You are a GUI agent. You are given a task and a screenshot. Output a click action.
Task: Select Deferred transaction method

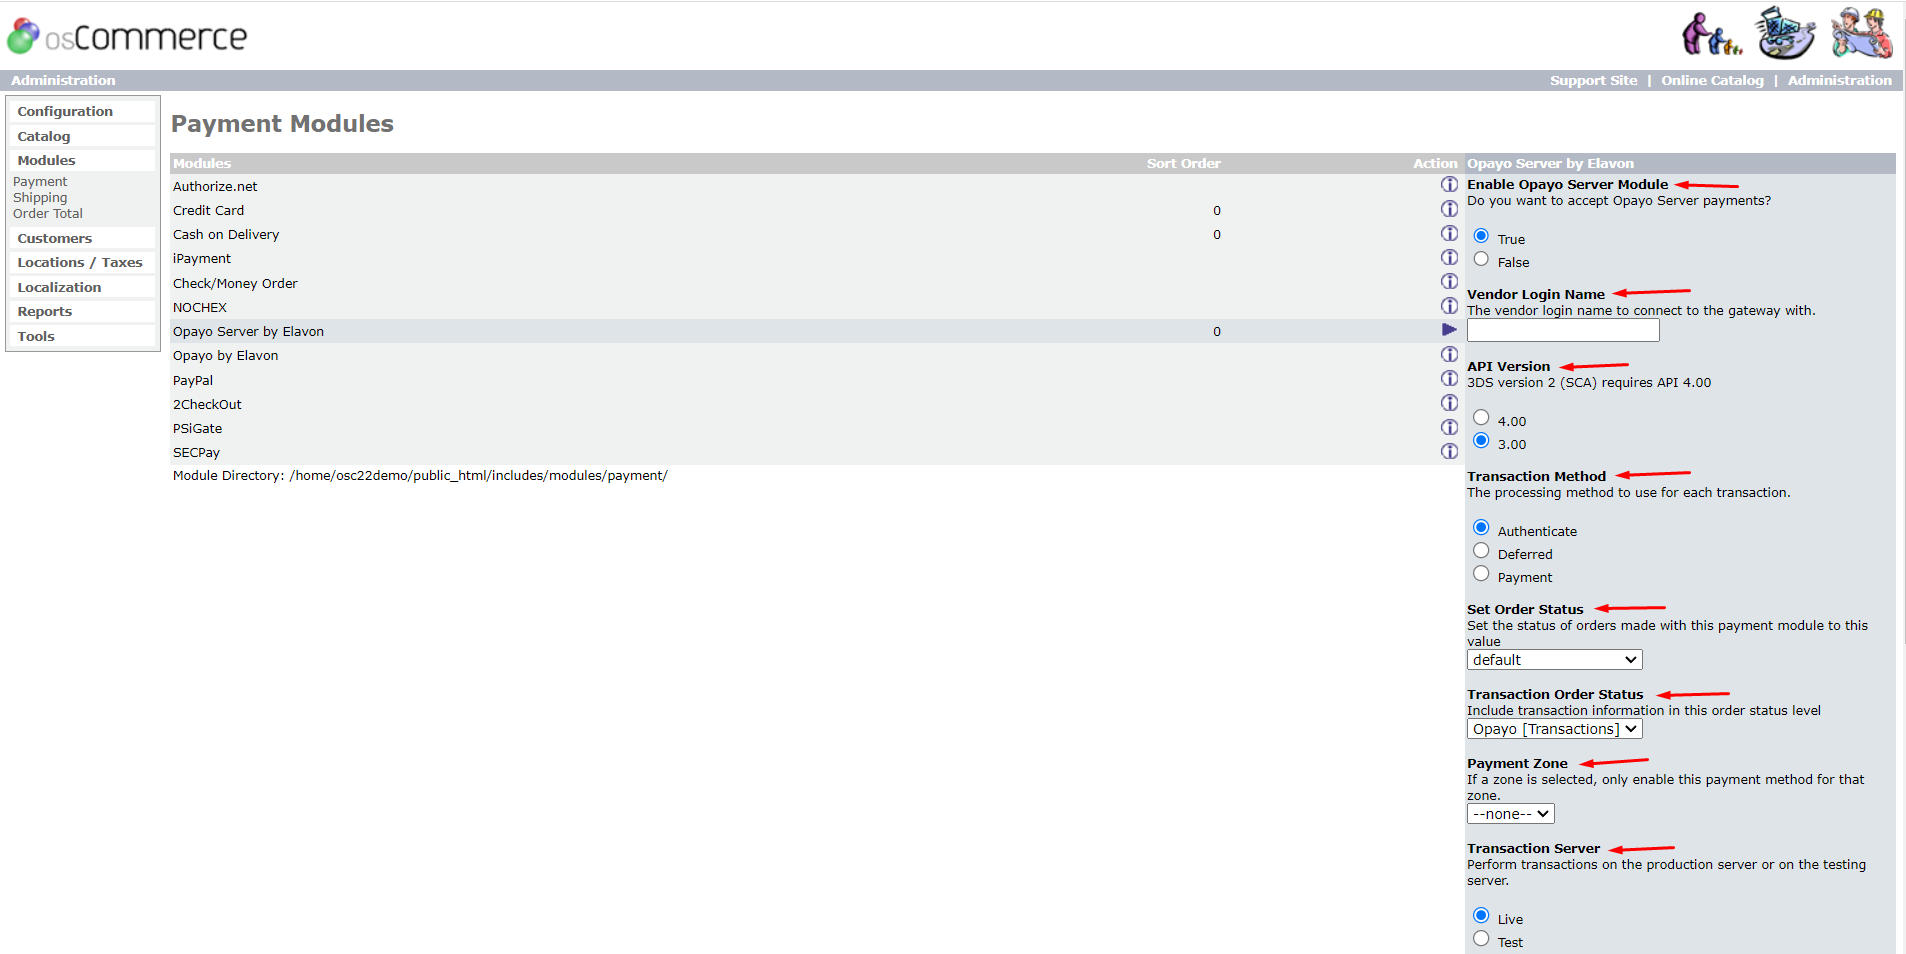coord(1481,551)
